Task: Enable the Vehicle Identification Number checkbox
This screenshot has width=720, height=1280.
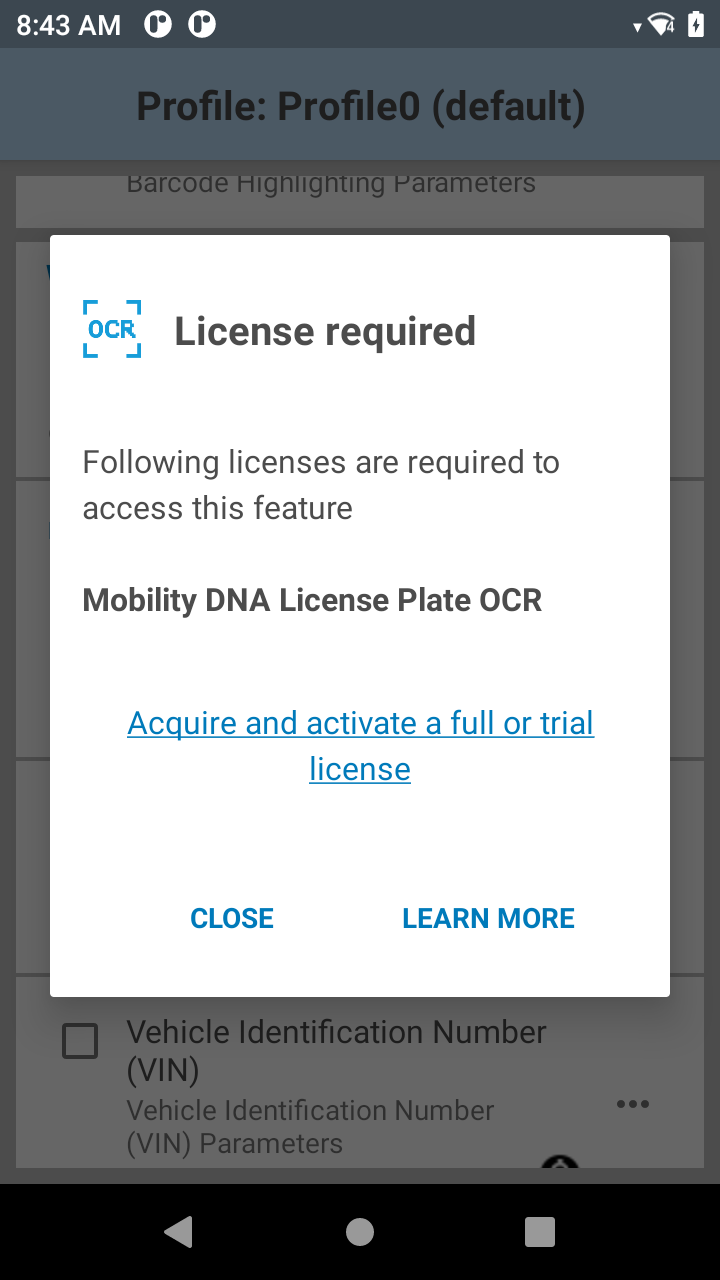Action: click(80, 1041)
